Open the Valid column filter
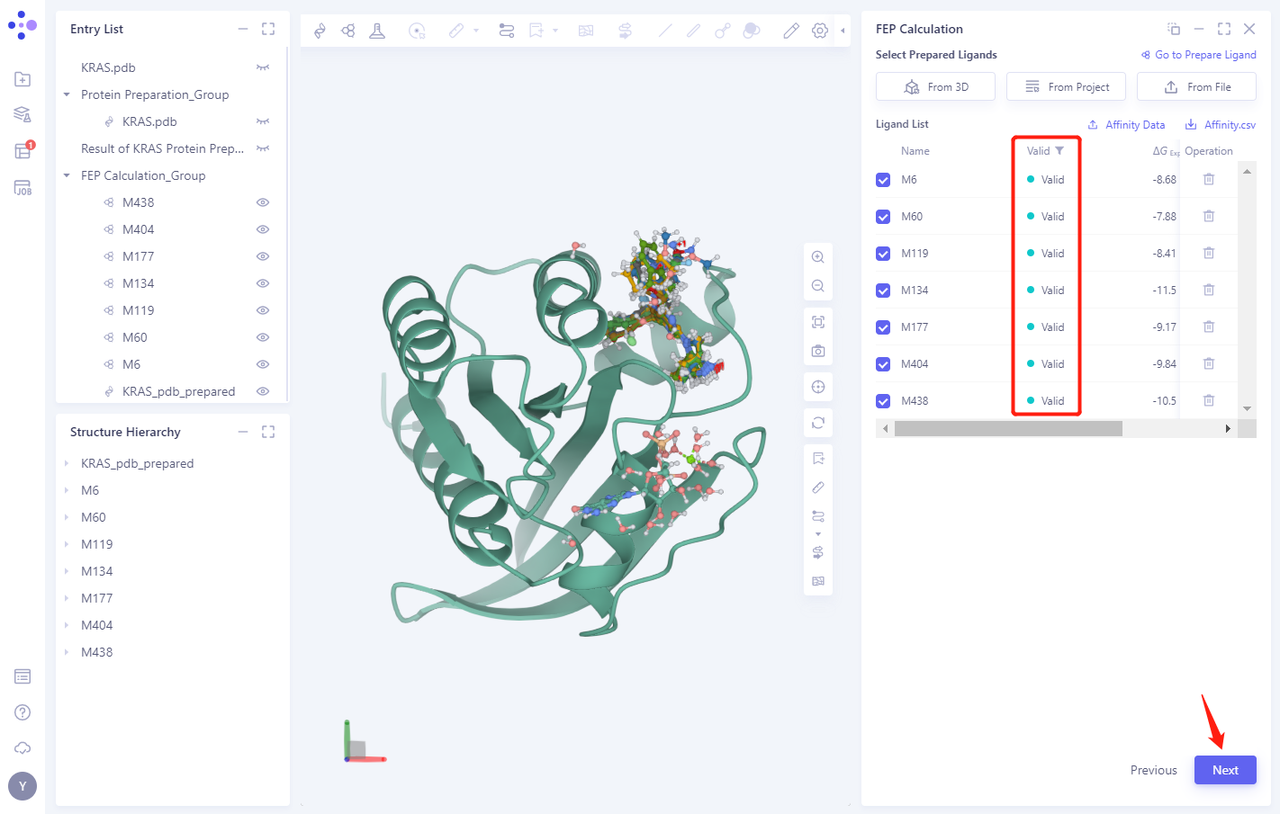 point(1060,151)
